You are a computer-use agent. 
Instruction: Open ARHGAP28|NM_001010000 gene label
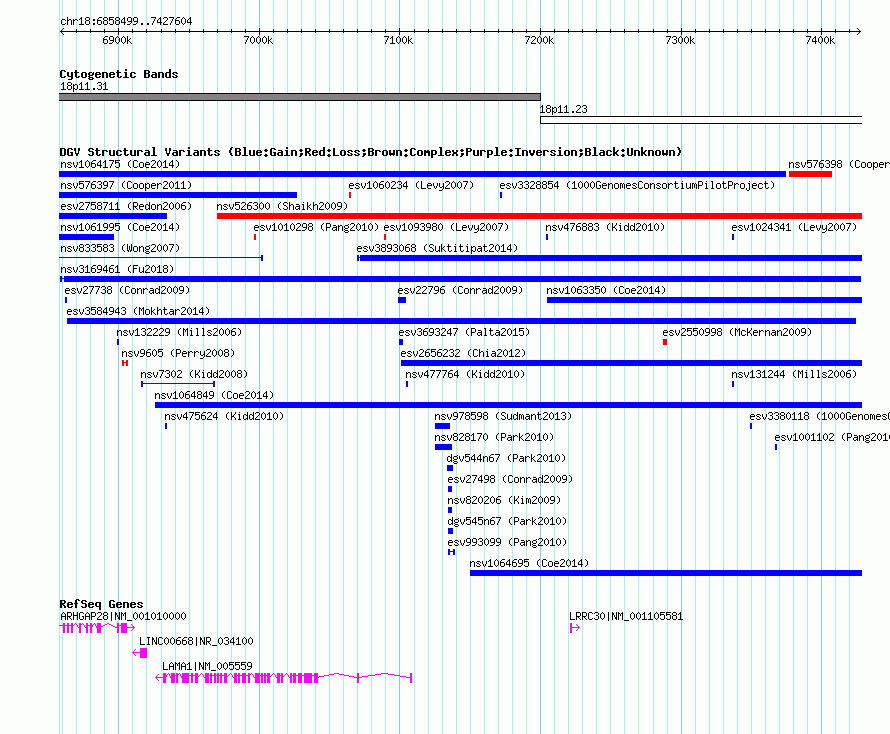pos(123,616)
